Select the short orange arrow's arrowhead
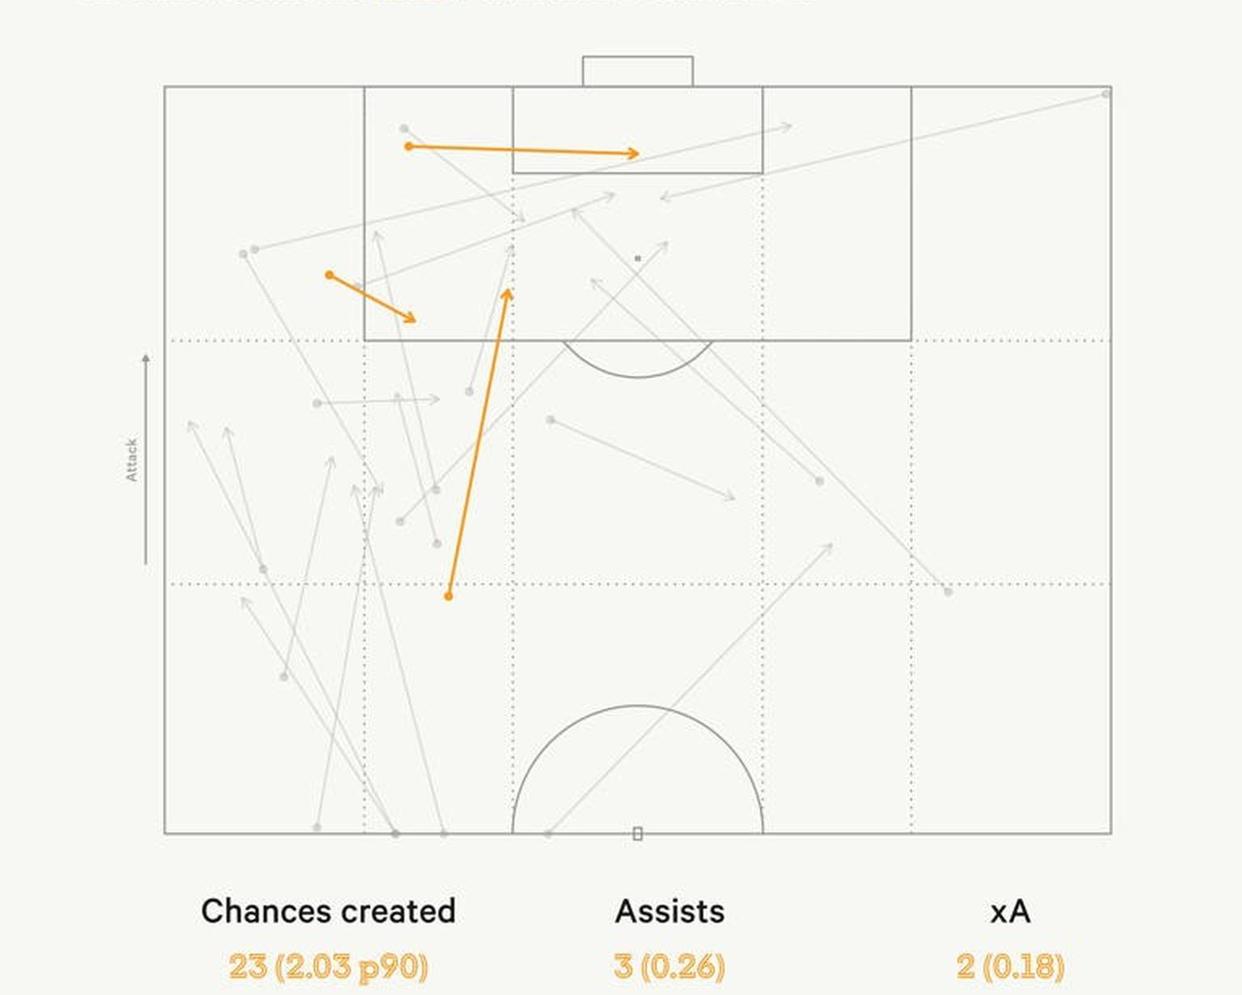1242x995 pixels. click(x=410, y=318)
